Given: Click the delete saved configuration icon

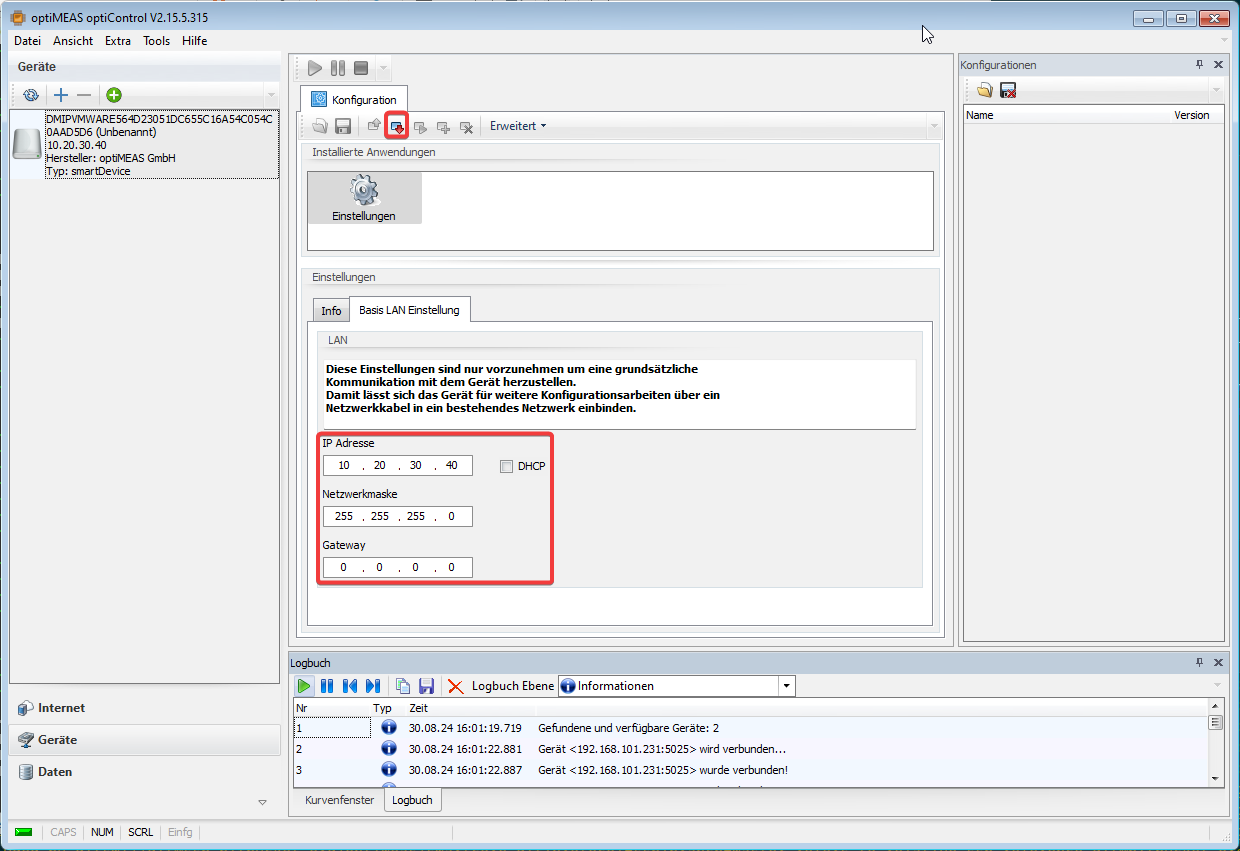Looking at the screenshot, I should click(1008, 91).
